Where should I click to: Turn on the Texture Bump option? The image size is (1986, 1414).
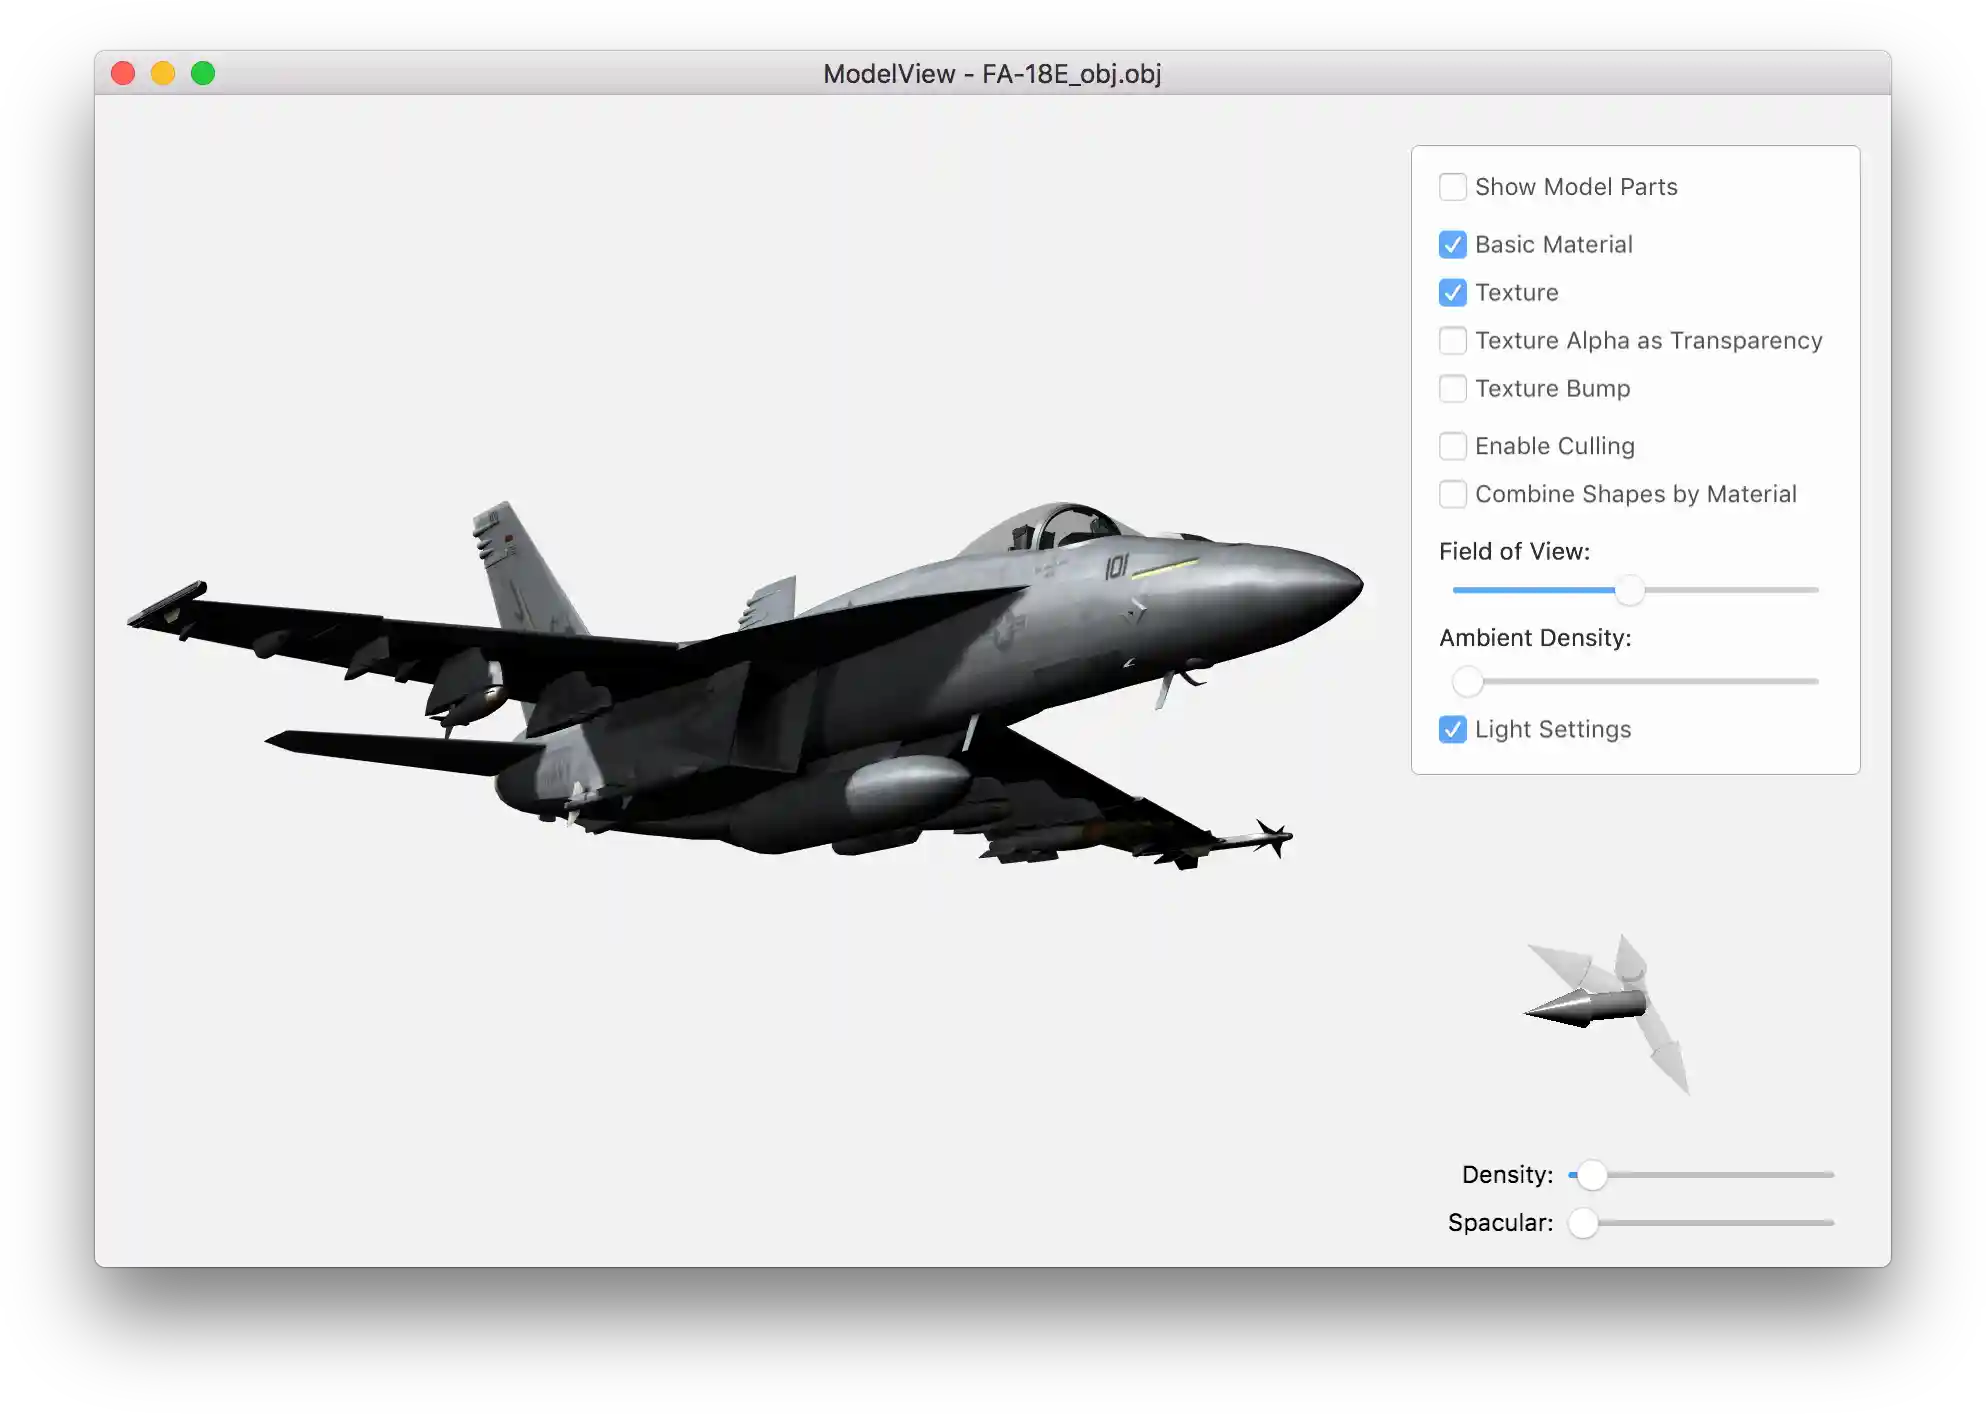(x=1452, y=389)
